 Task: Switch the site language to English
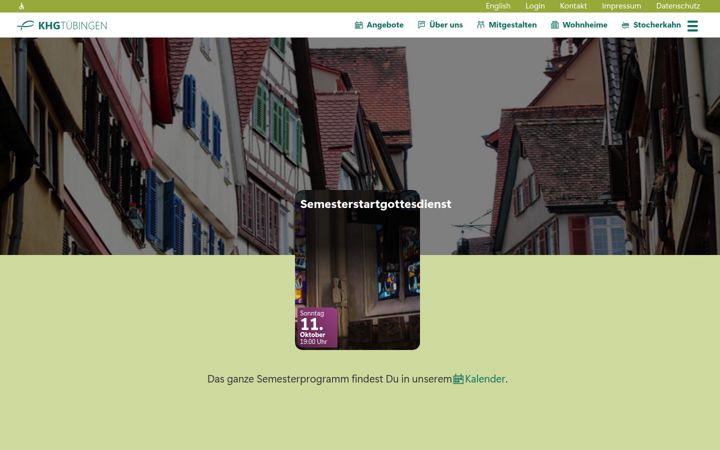pos(498,6)
